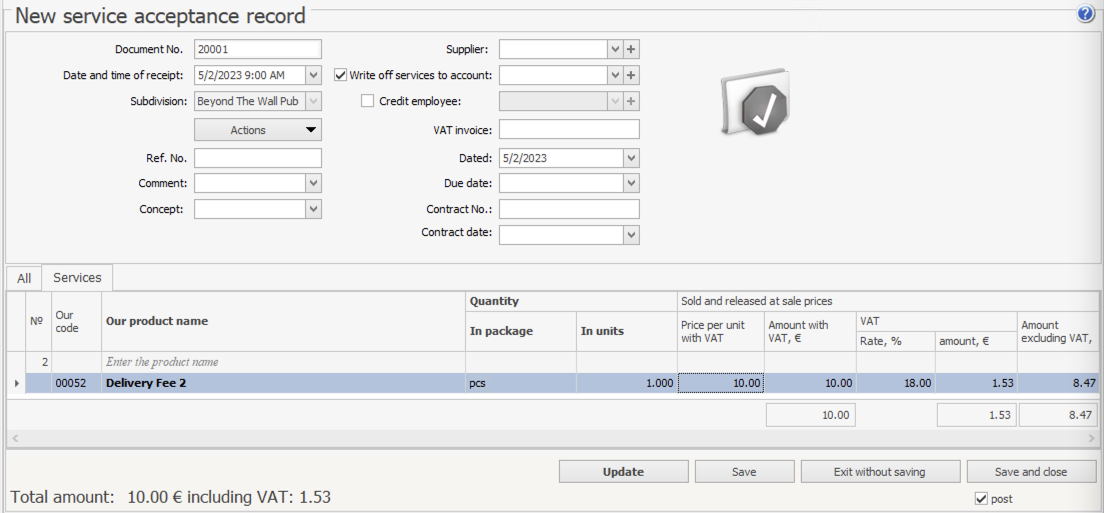
Task: Open the Actions dropdown menu
Action: pos(257,130)
